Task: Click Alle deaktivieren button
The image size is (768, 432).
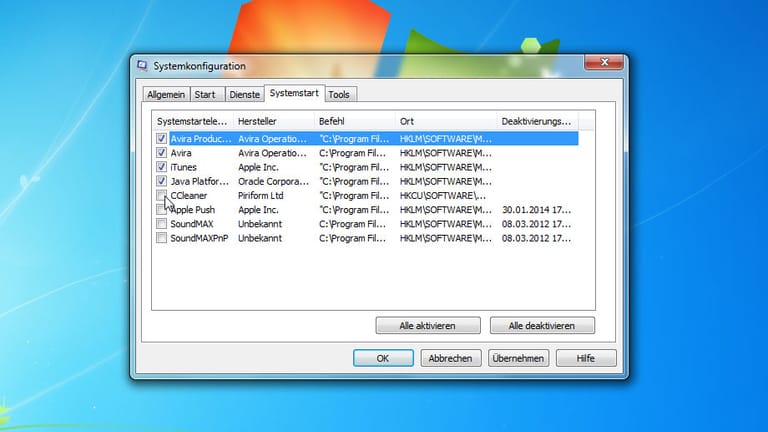Action: coord(542,326)
